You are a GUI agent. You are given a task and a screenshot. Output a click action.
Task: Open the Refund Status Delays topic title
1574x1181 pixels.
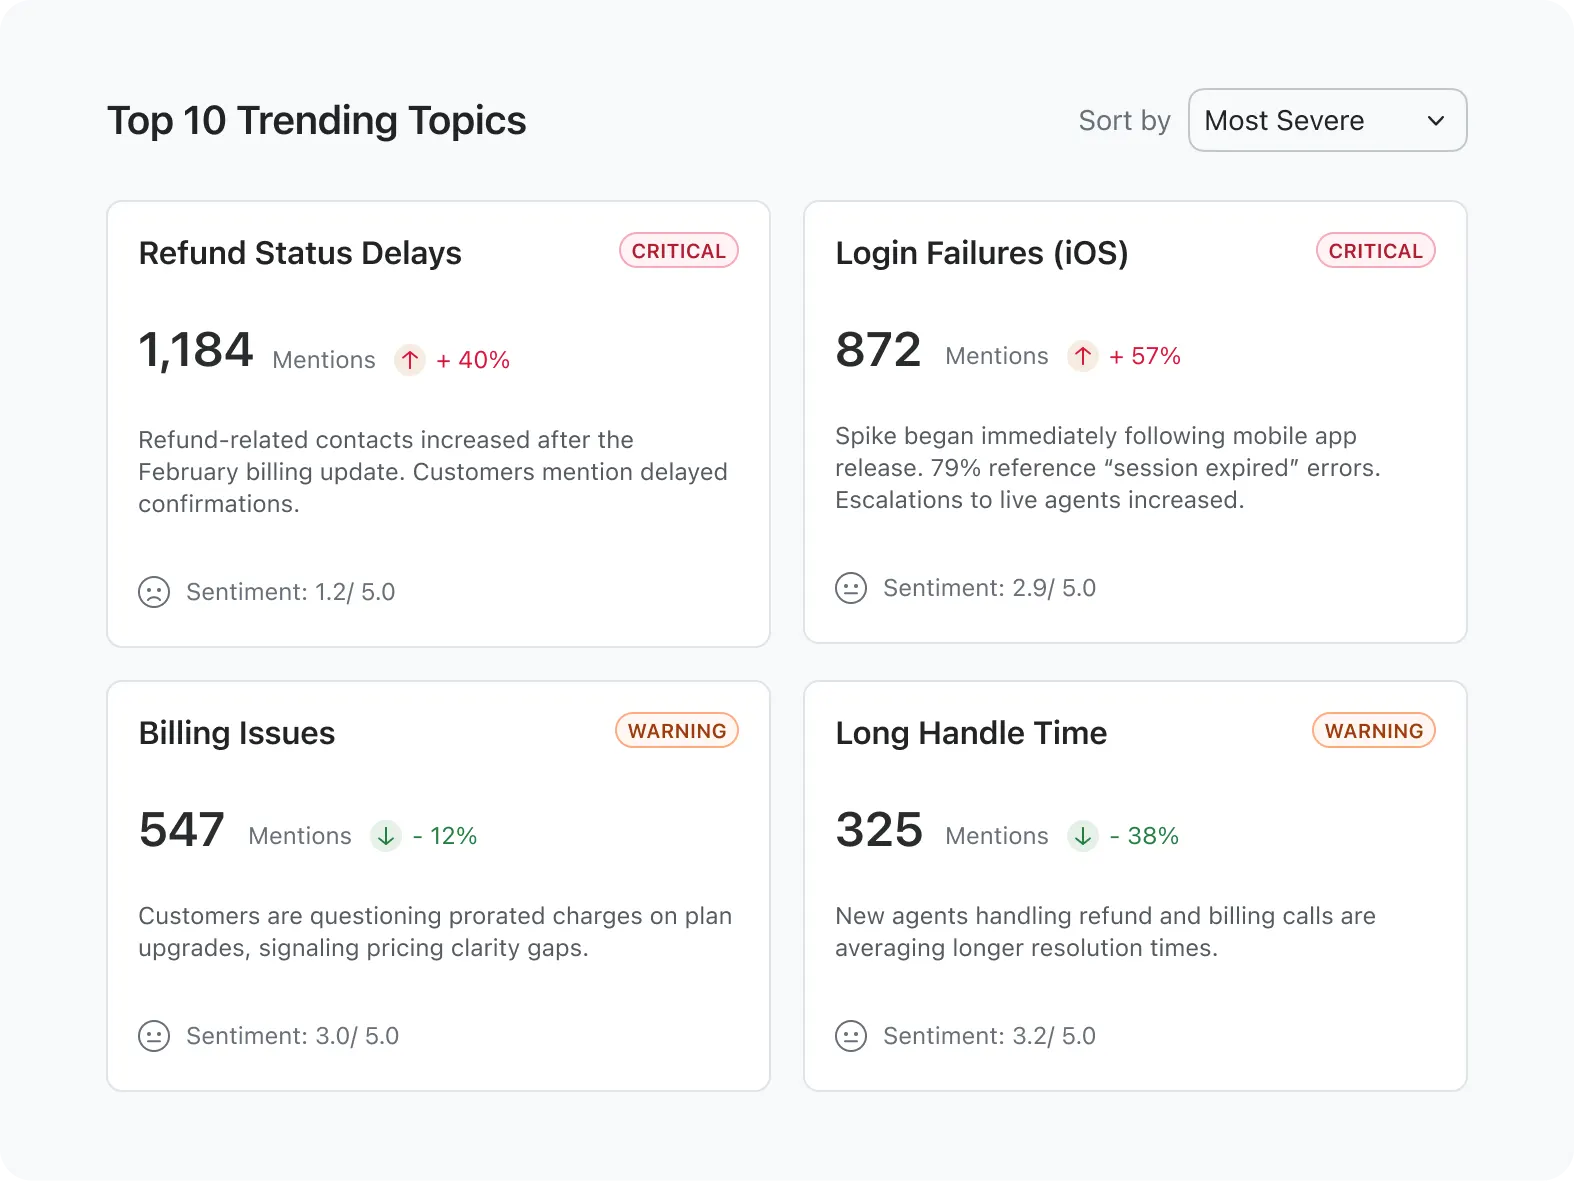coord(300,253)
